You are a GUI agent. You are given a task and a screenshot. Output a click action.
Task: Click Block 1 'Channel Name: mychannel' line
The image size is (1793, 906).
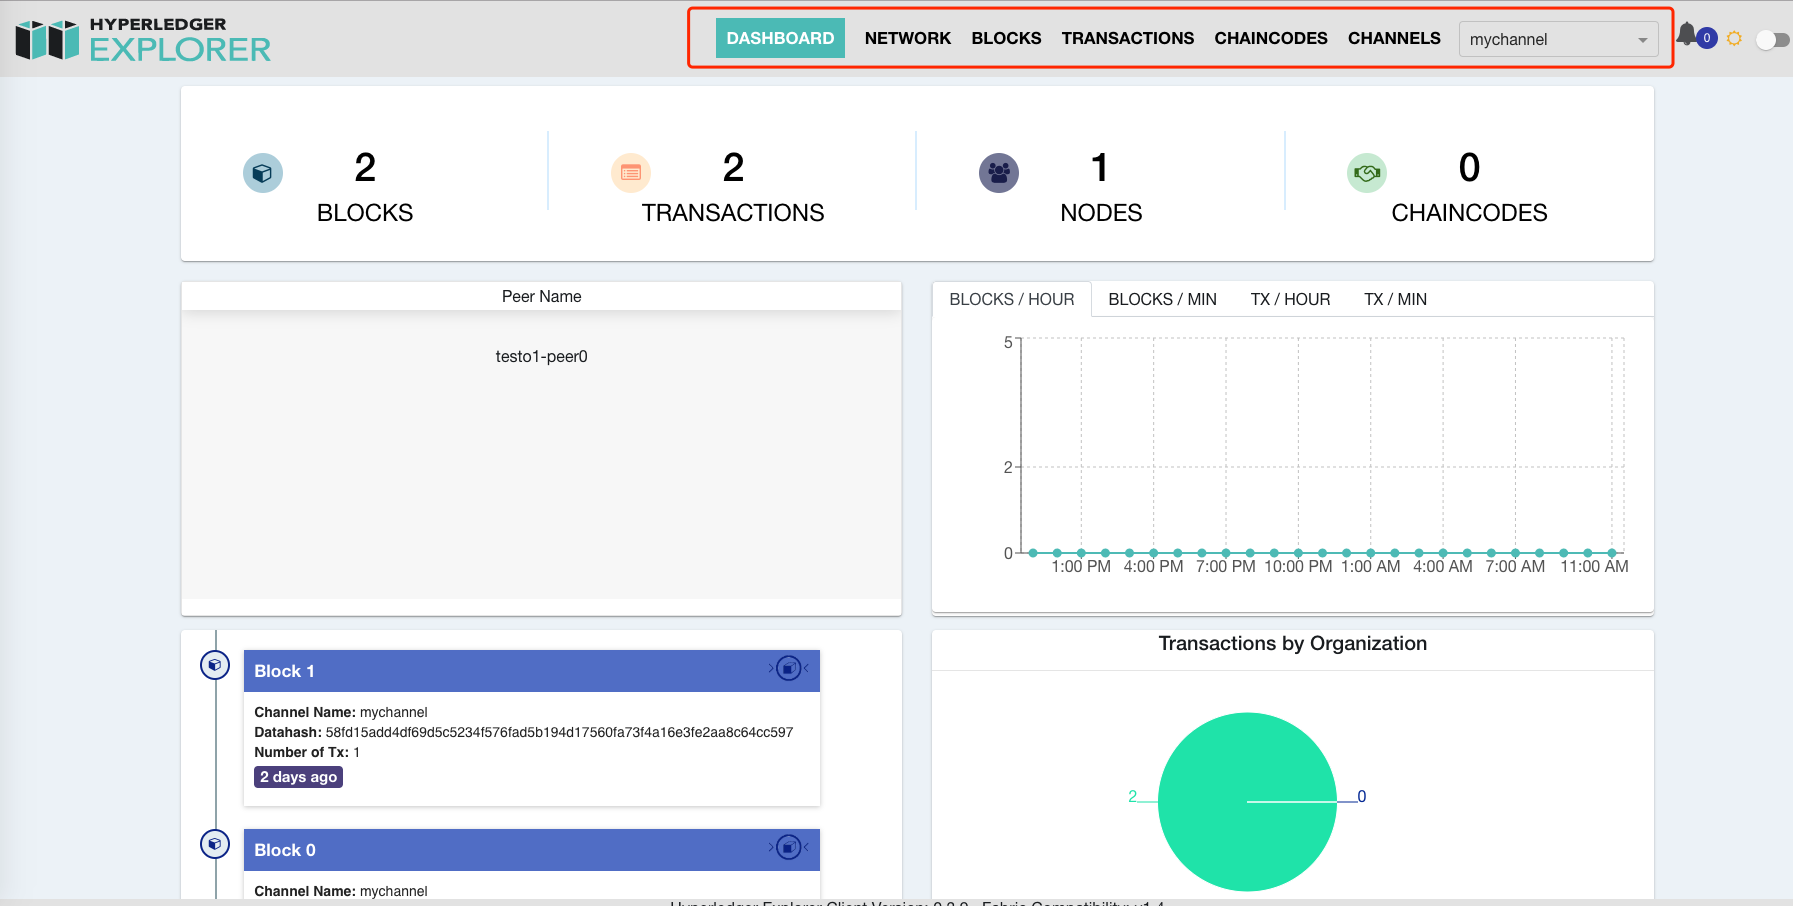(341, 712)
